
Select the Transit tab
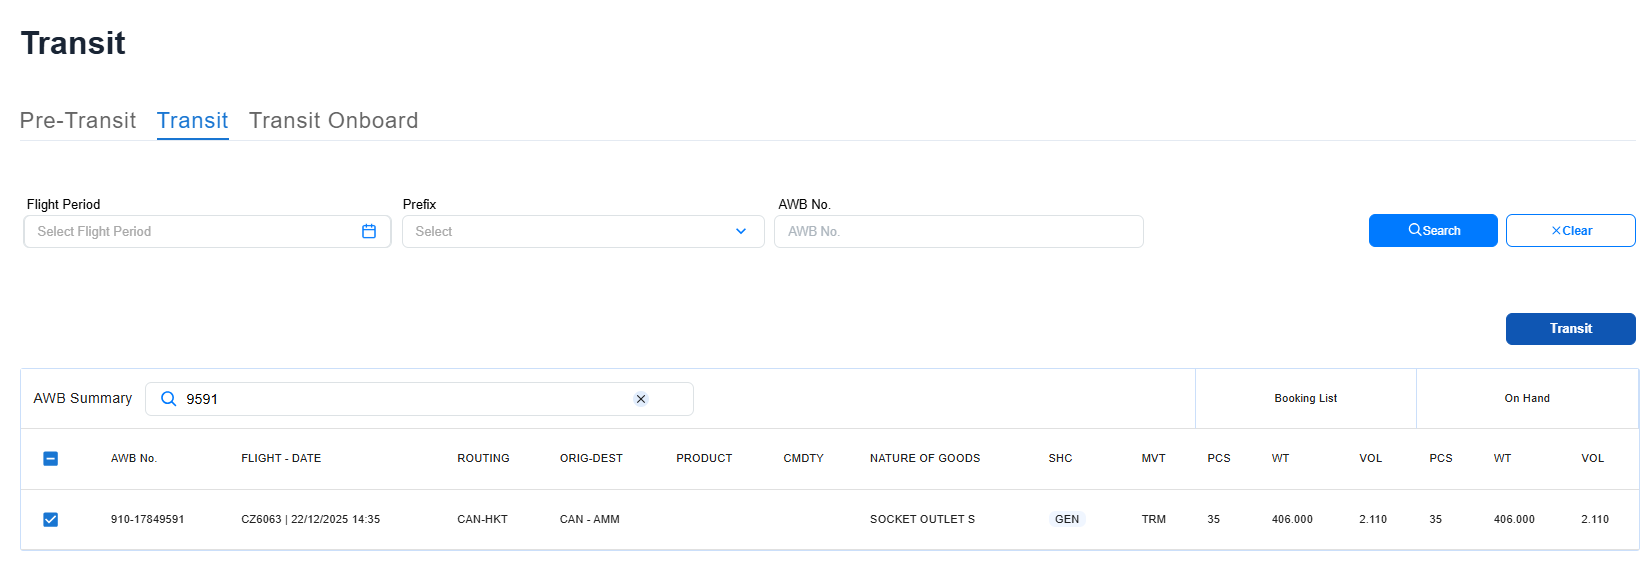(x=192, y=121)
